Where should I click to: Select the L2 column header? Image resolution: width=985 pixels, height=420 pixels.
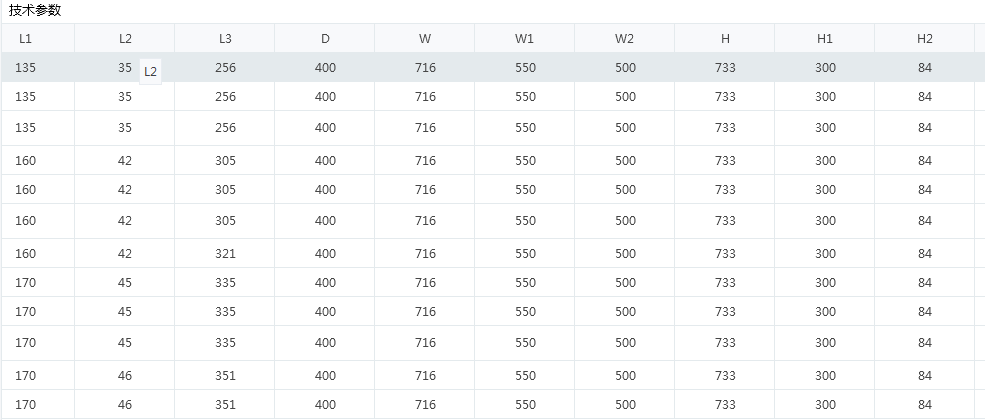[124, 38]
